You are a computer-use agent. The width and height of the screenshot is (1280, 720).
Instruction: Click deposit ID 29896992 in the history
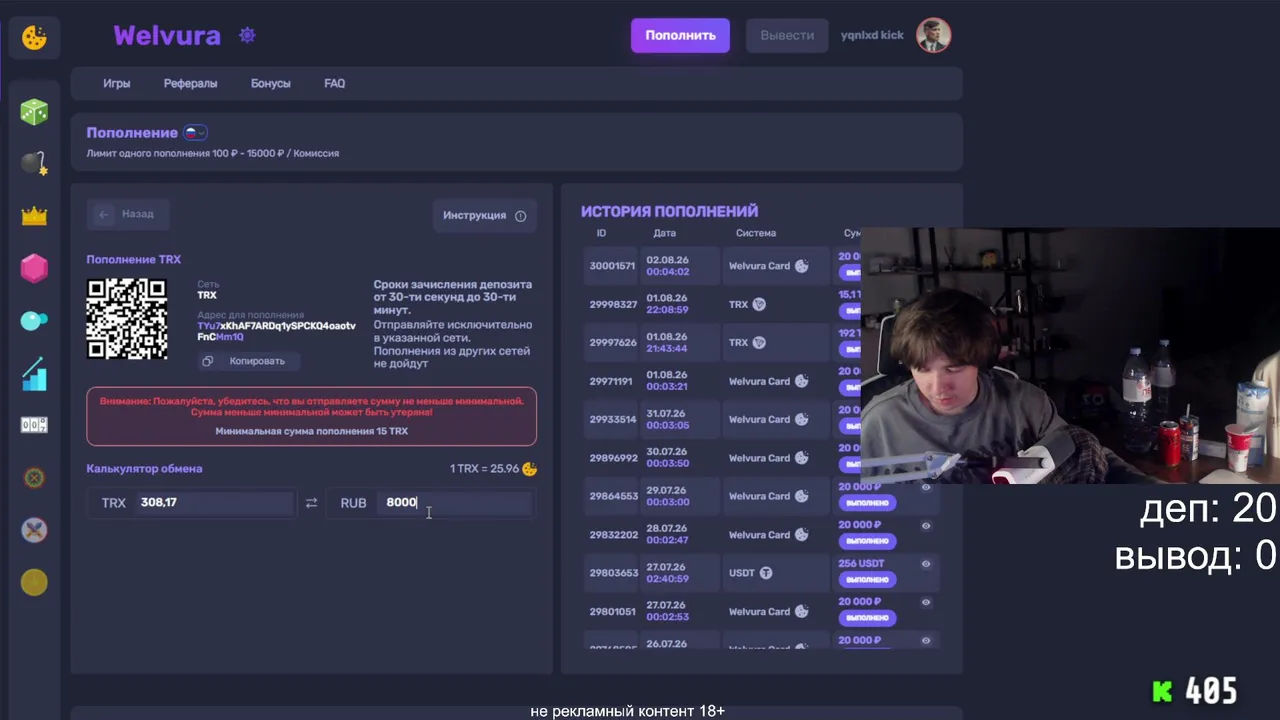(613, 458)
